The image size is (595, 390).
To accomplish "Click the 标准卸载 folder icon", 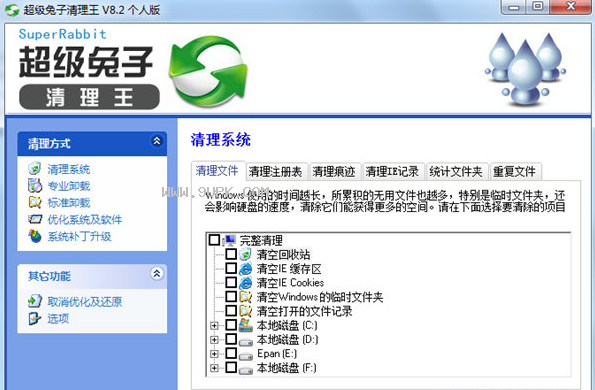I will [35, 202].
